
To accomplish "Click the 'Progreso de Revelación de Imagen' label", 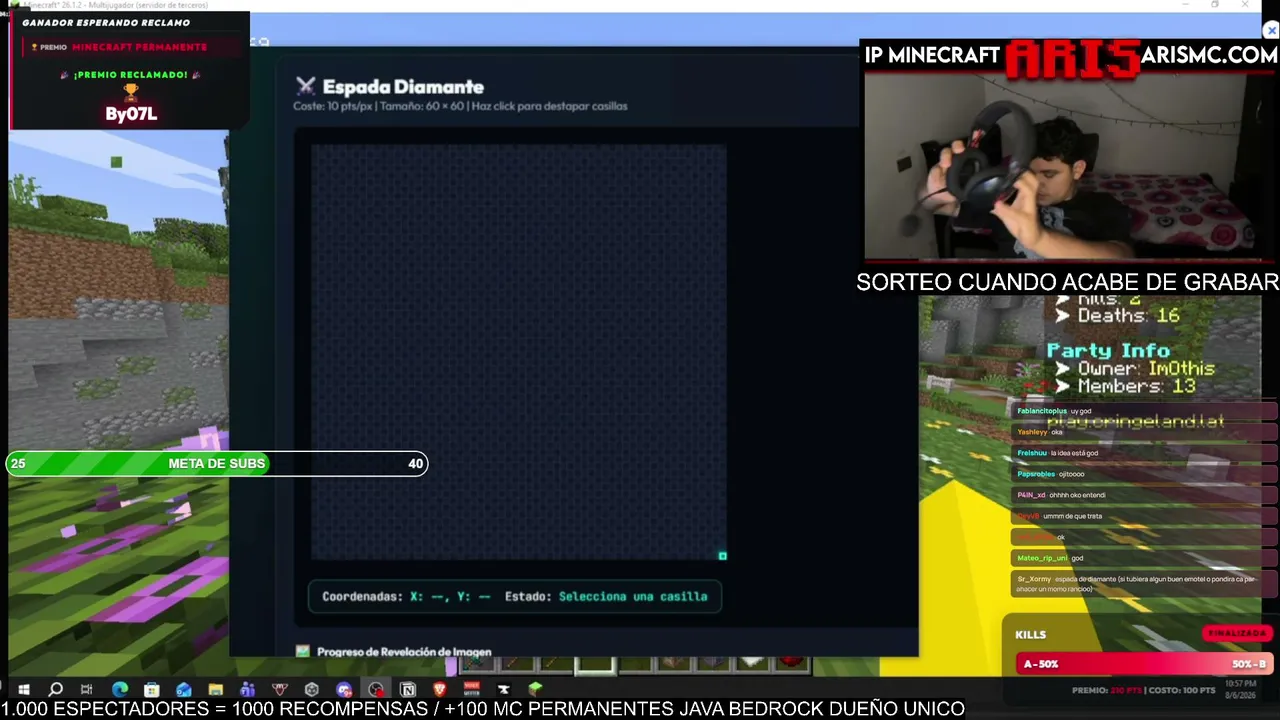I will coord(404,651).
